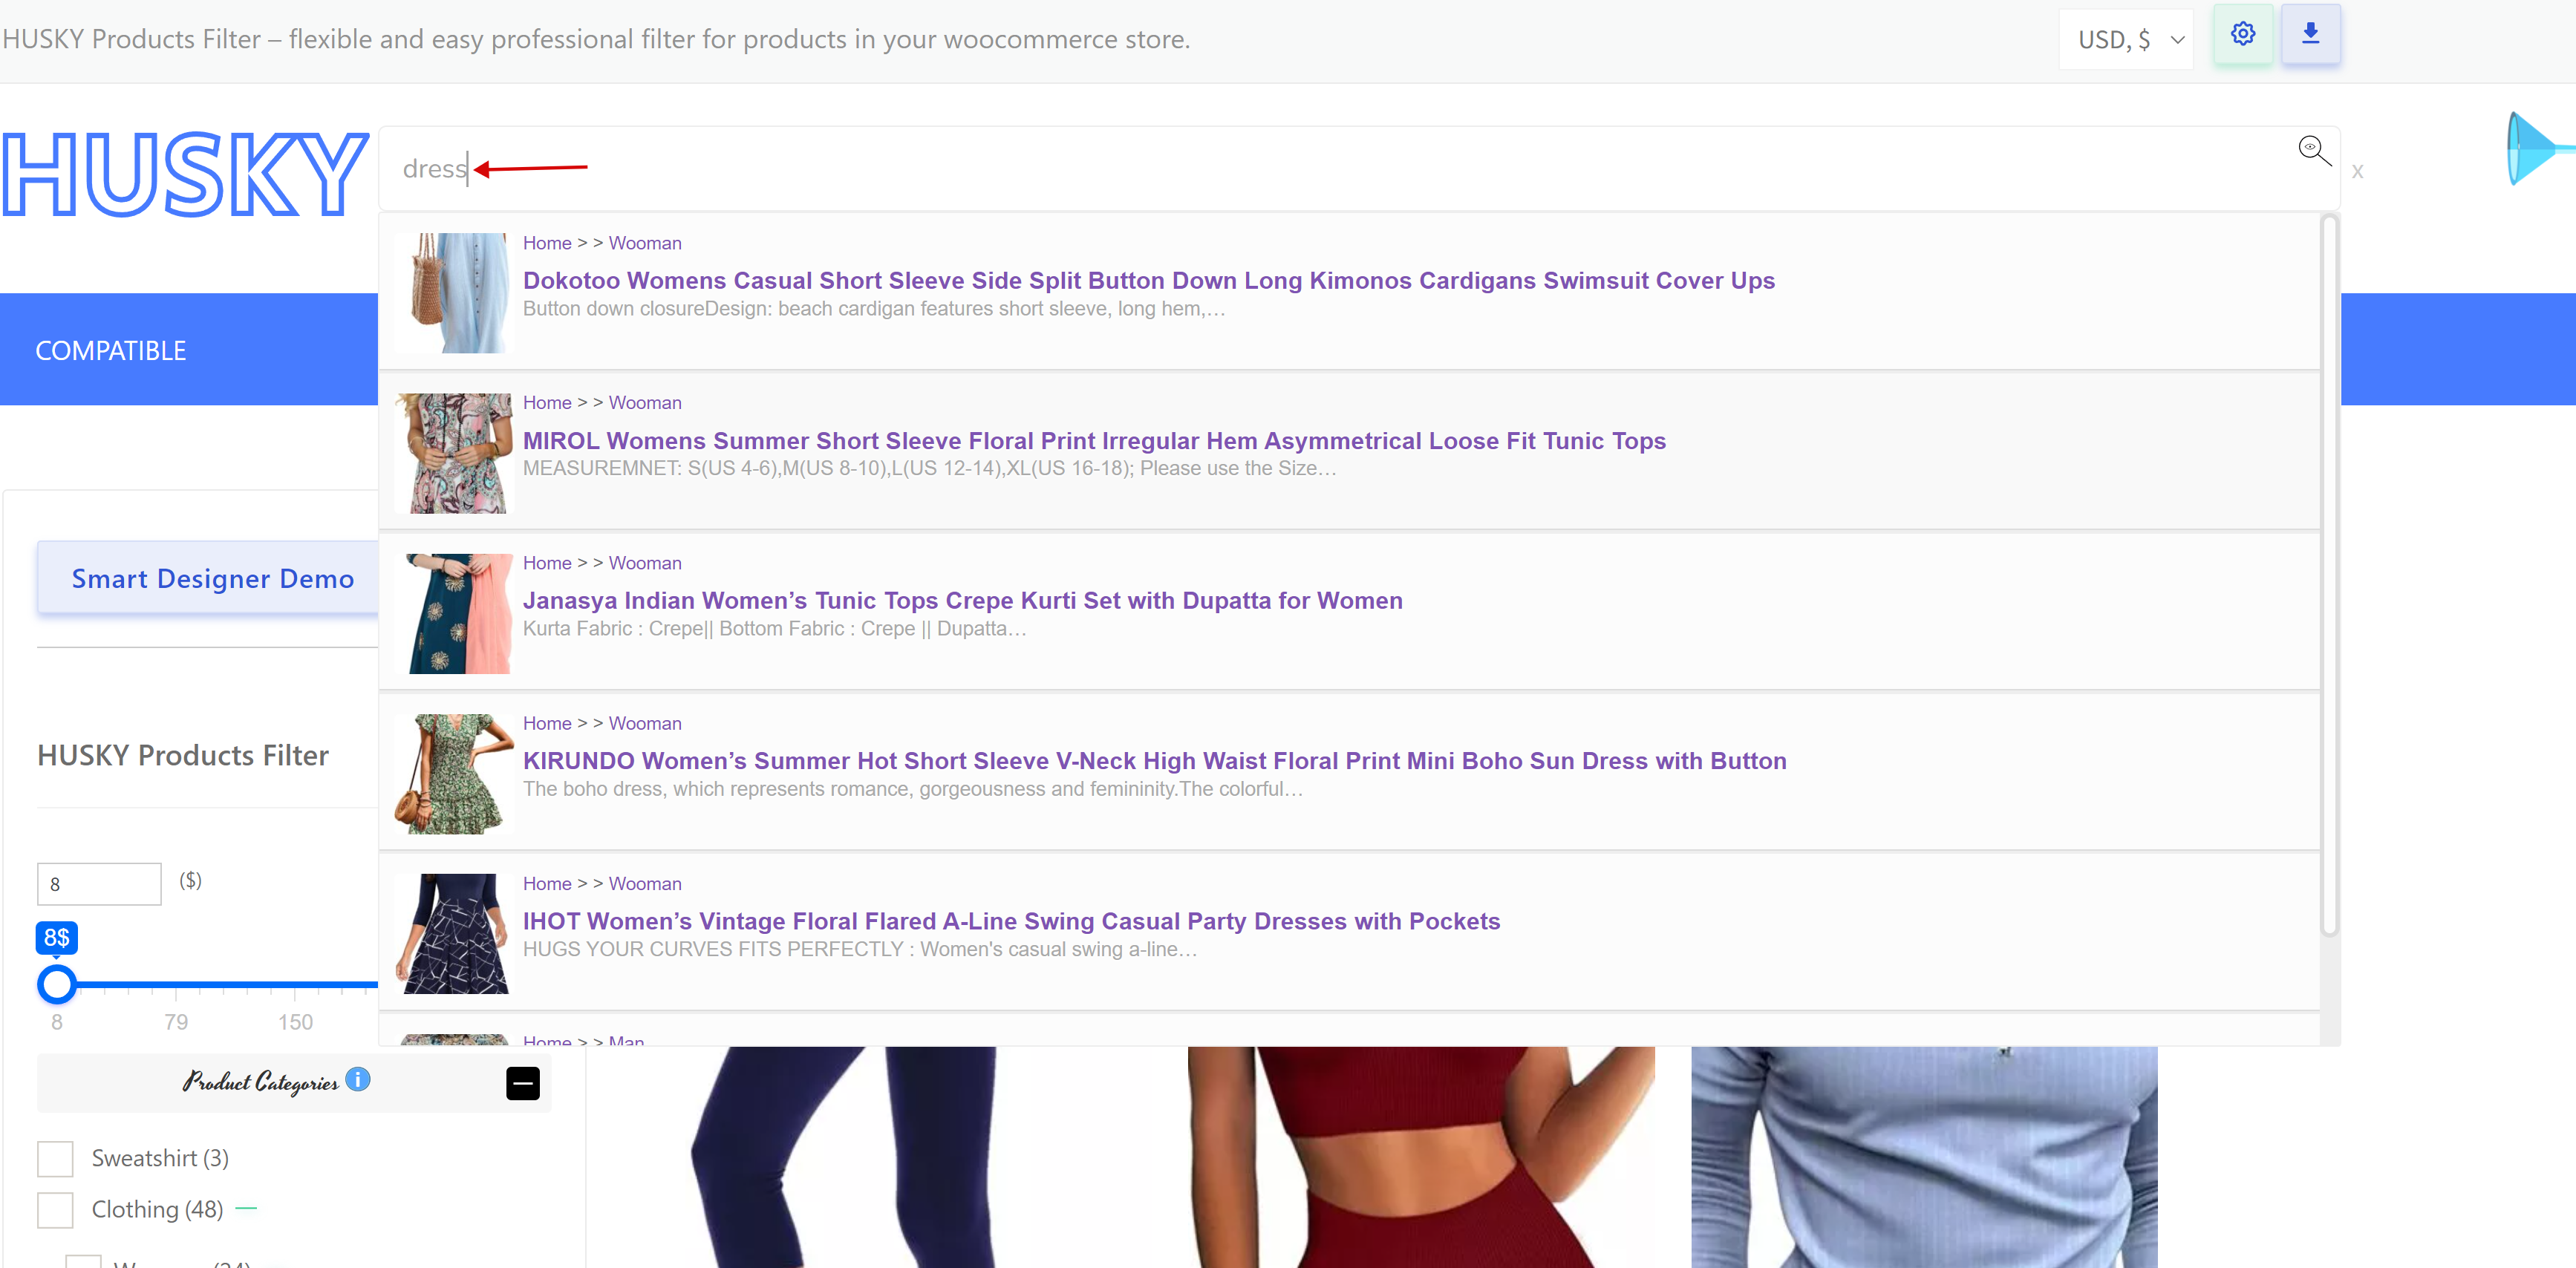Open MIROL Womens Floral Tunic Tops result
This screenshot has height=1268, width=2576.
point(1094,440)
